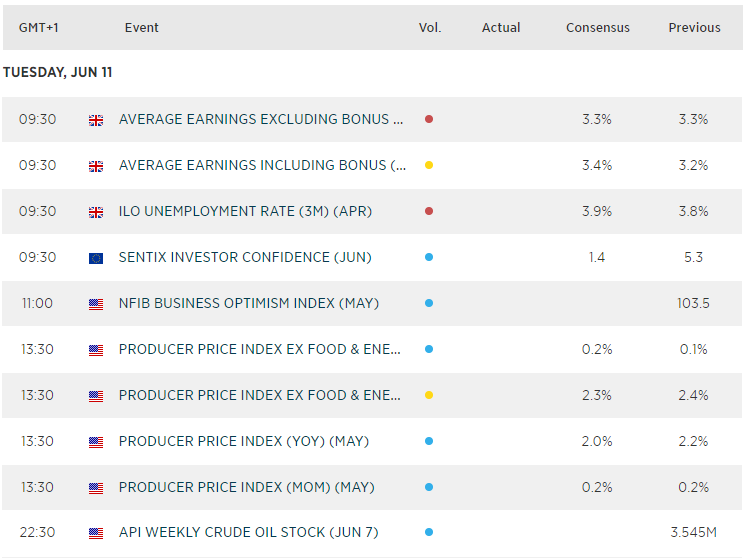Click the Previous column header

pos(694,28)
